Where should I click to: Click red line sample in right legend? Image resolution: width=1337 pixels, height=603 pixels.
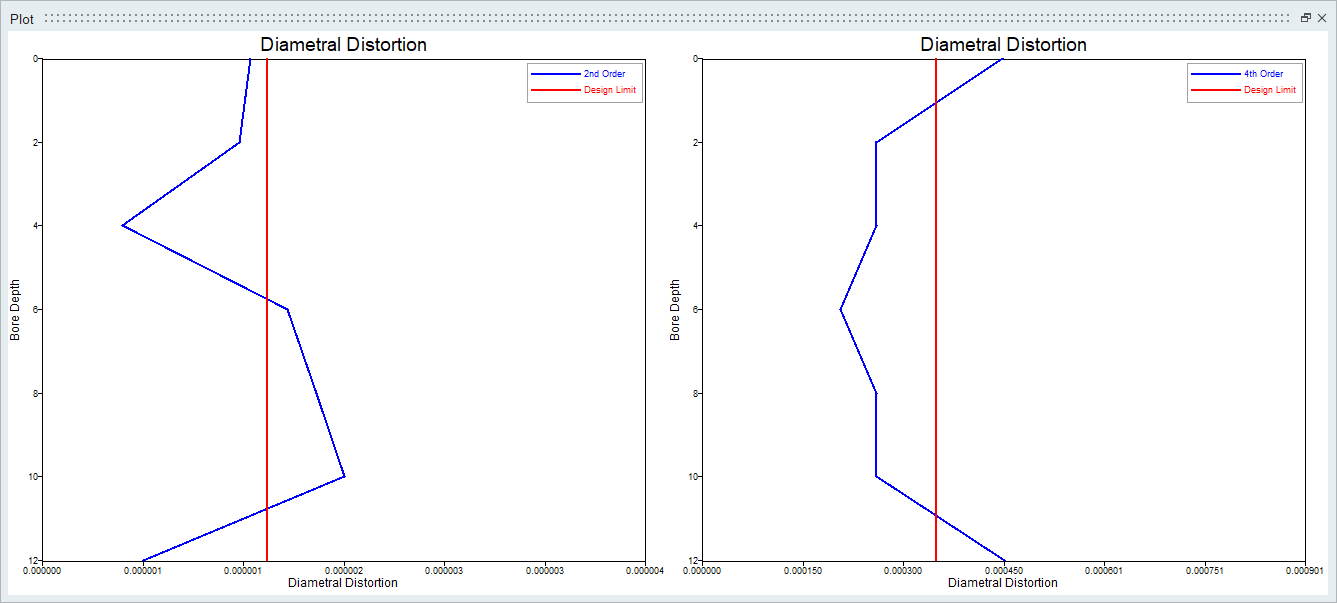[1214, 90]
